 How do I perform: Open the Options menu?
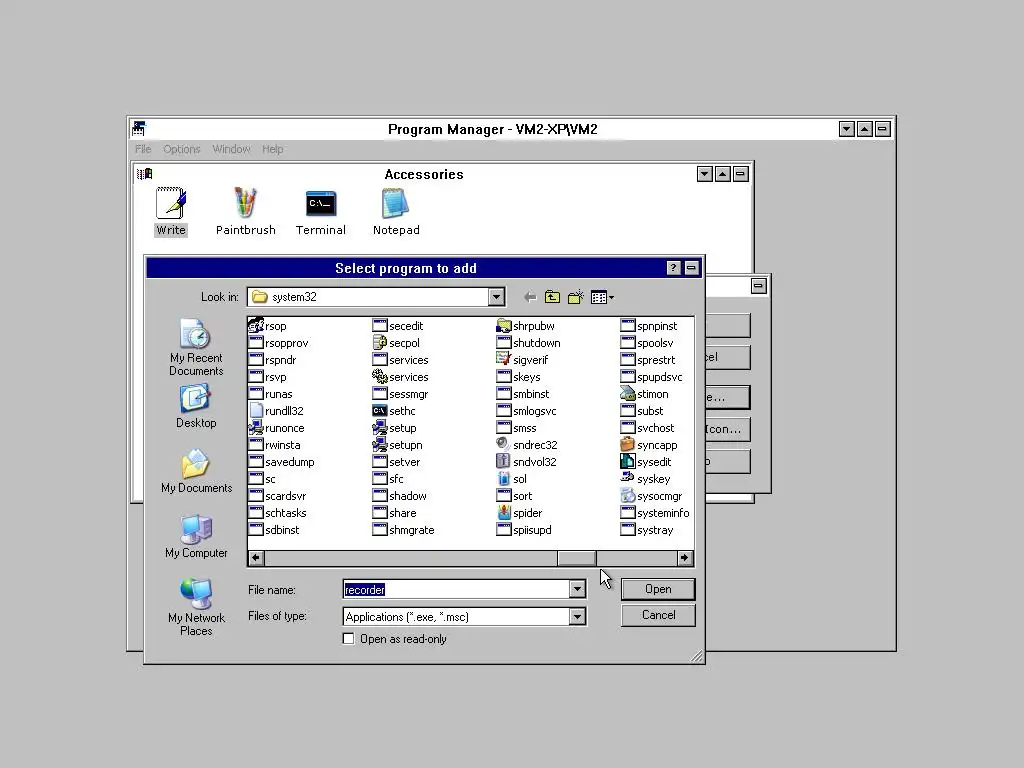pos(182,149)
